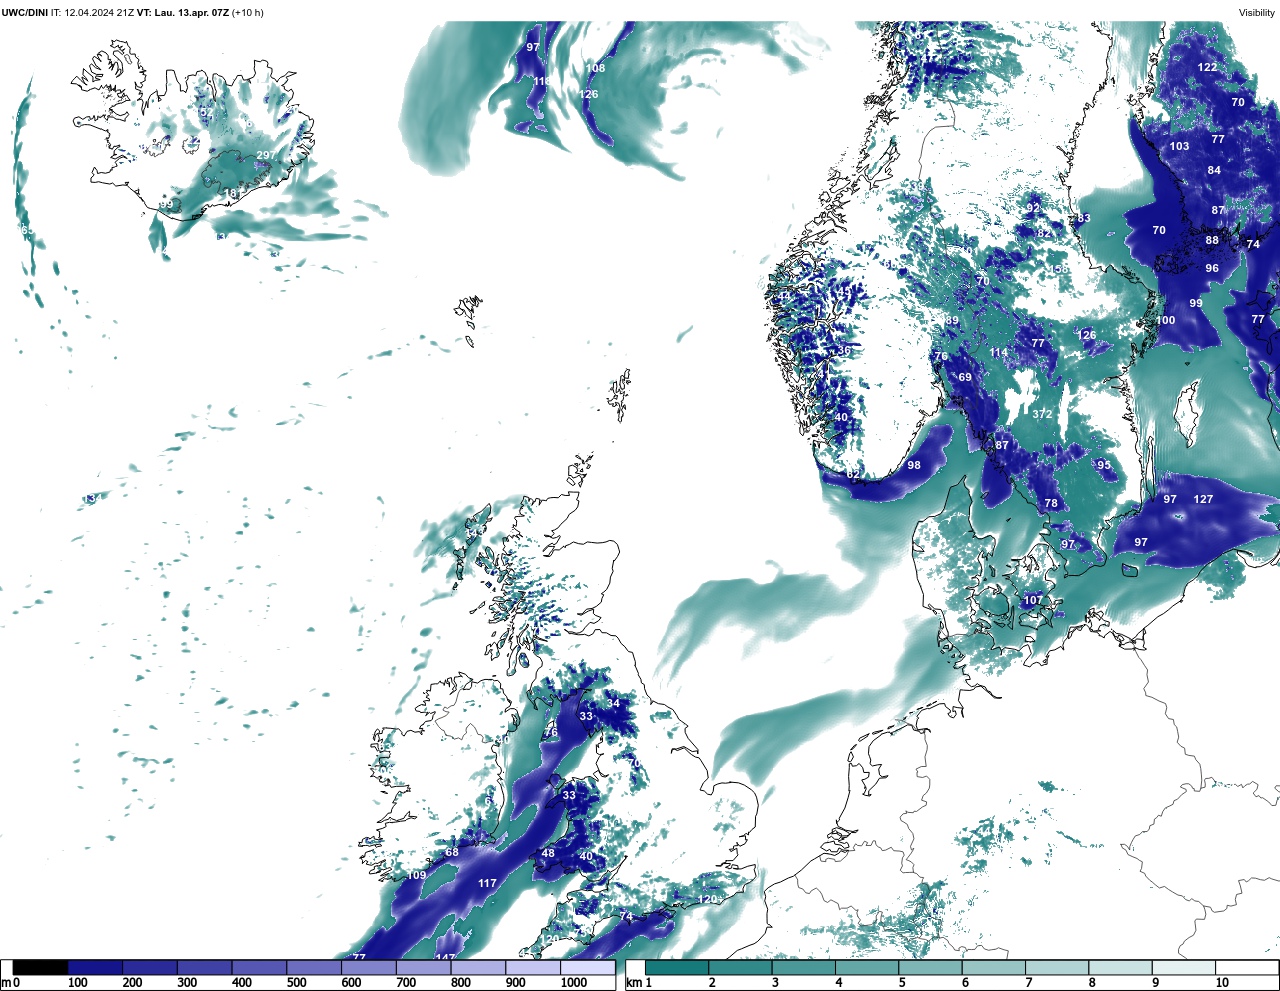Click the '(+10 h)' forecast offset text
Screen dimensions: 1280x991
pos(247,12)
